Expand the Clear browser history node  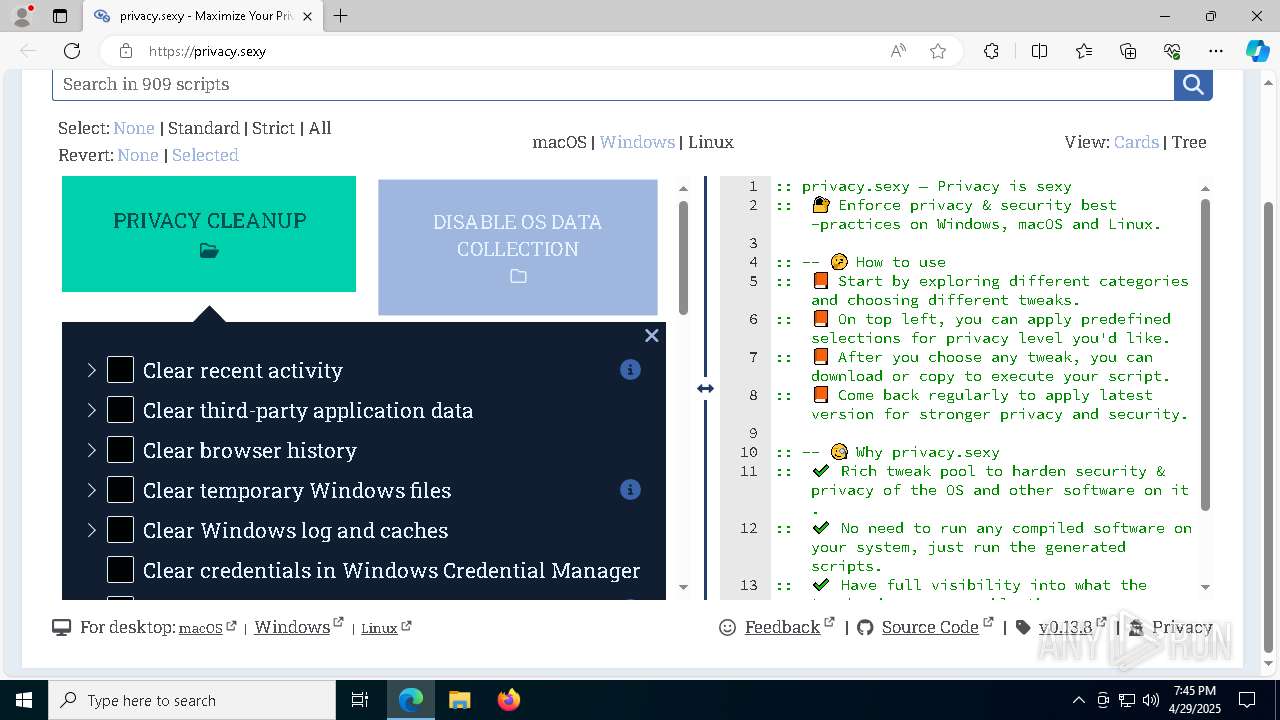click(92, 450)
